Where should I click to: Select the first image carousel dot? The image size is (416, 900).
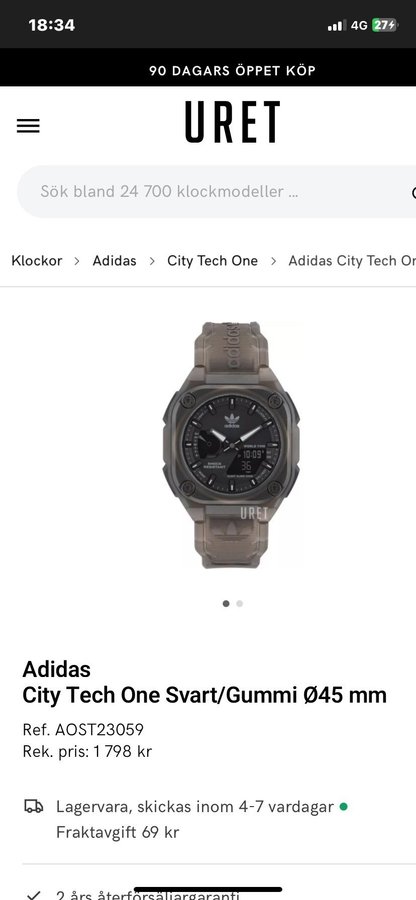point(226,603)
